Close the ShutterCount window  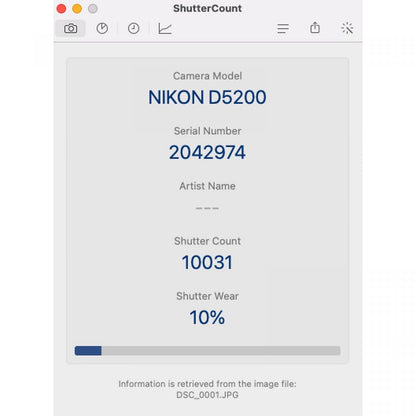[x=61, y=9]
